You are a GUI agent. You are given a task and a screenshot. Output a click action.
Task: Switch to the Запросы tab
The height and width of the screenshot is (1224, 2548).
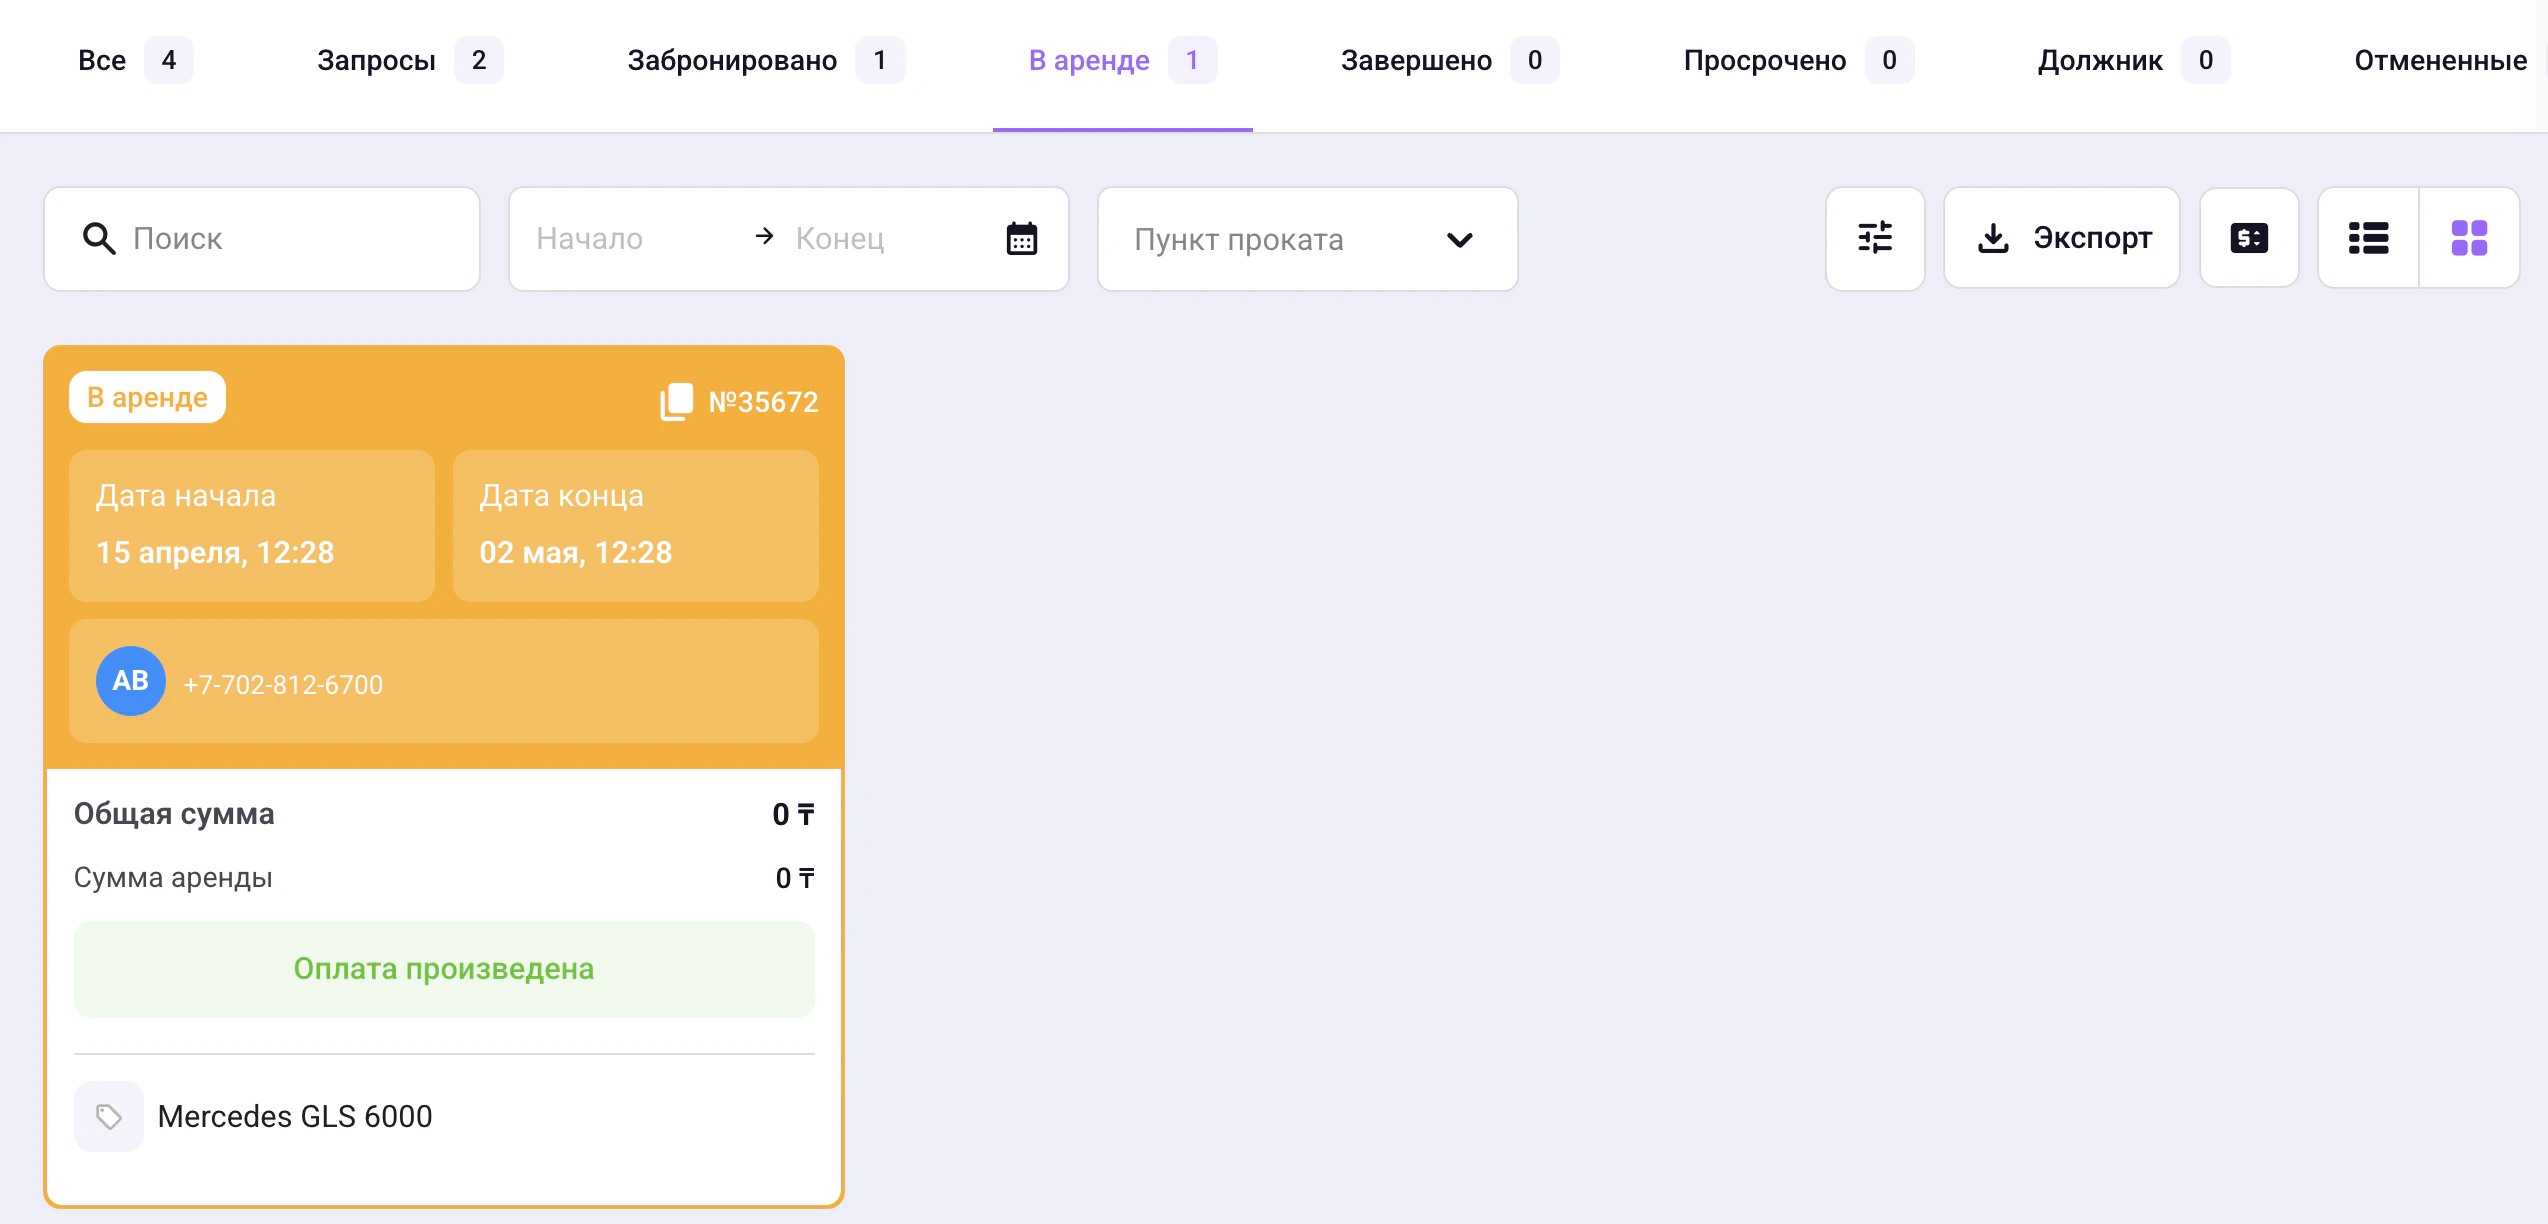click(x=376, y=60)
